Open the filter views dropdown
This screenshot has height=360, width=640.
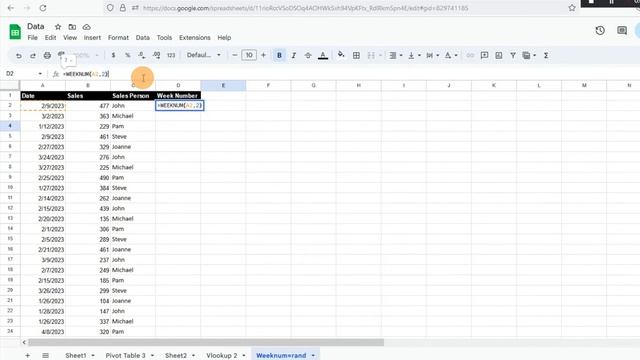pos(529,56)
